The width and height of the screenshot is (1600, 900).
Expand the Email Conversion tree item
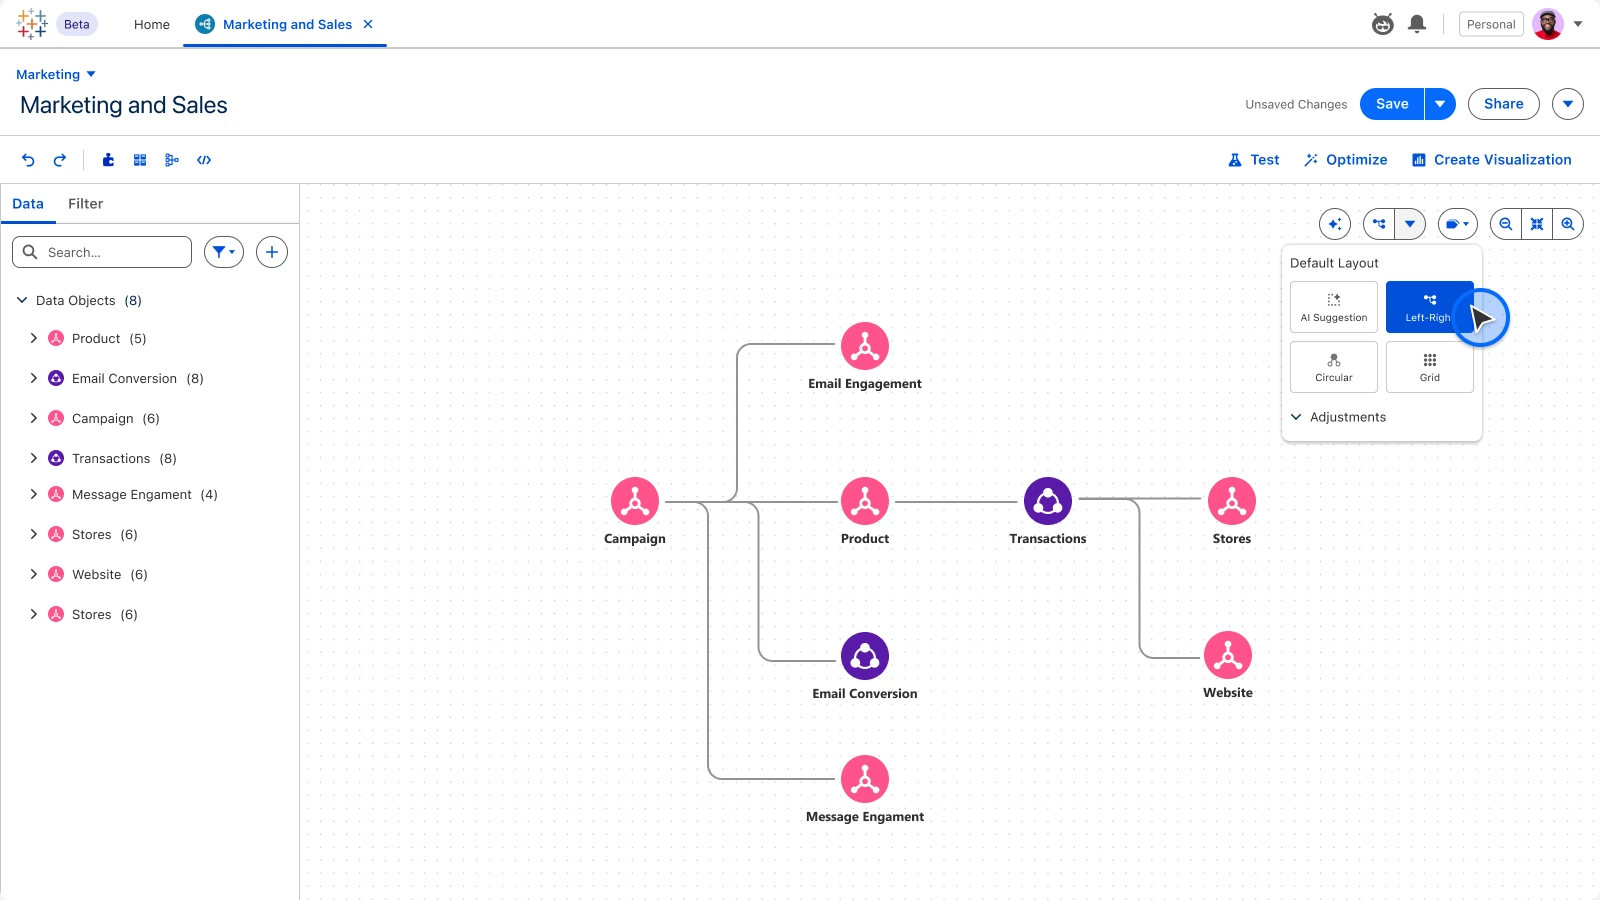[x=33, y=378]
